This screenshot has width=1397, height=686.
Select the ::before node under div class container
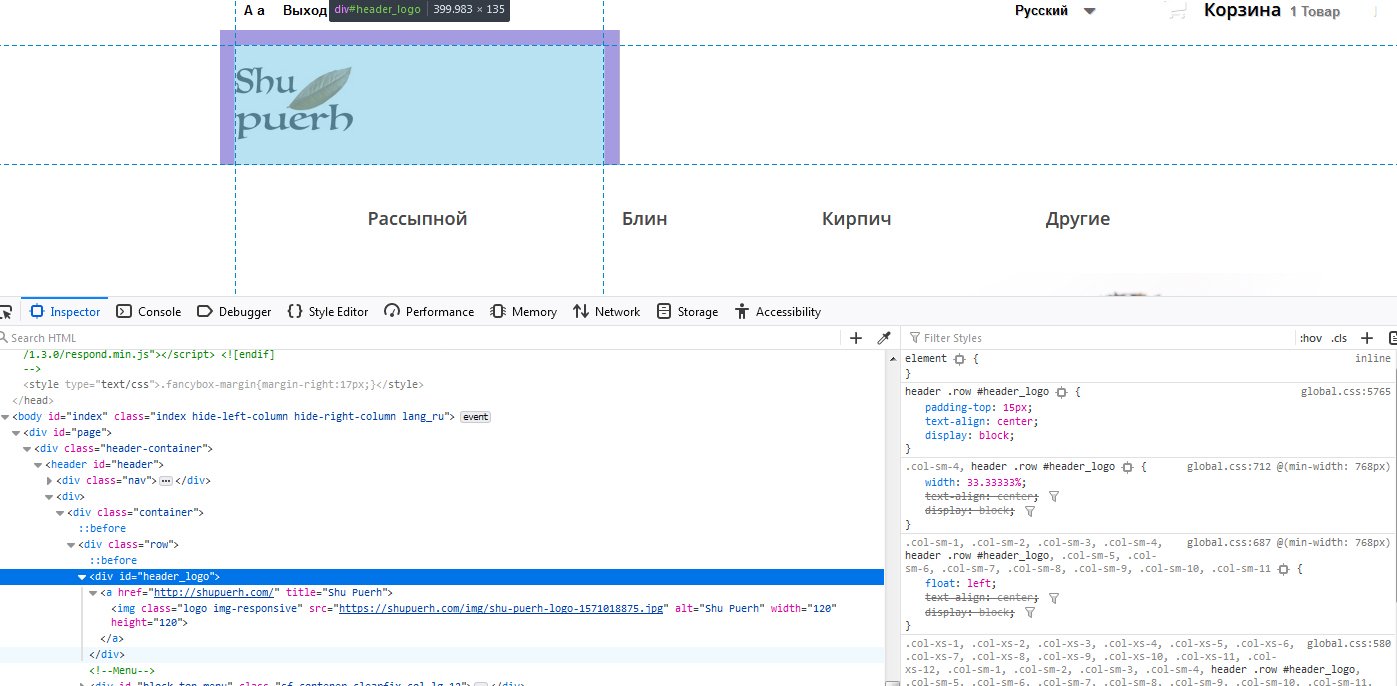(x=103, y=529)
